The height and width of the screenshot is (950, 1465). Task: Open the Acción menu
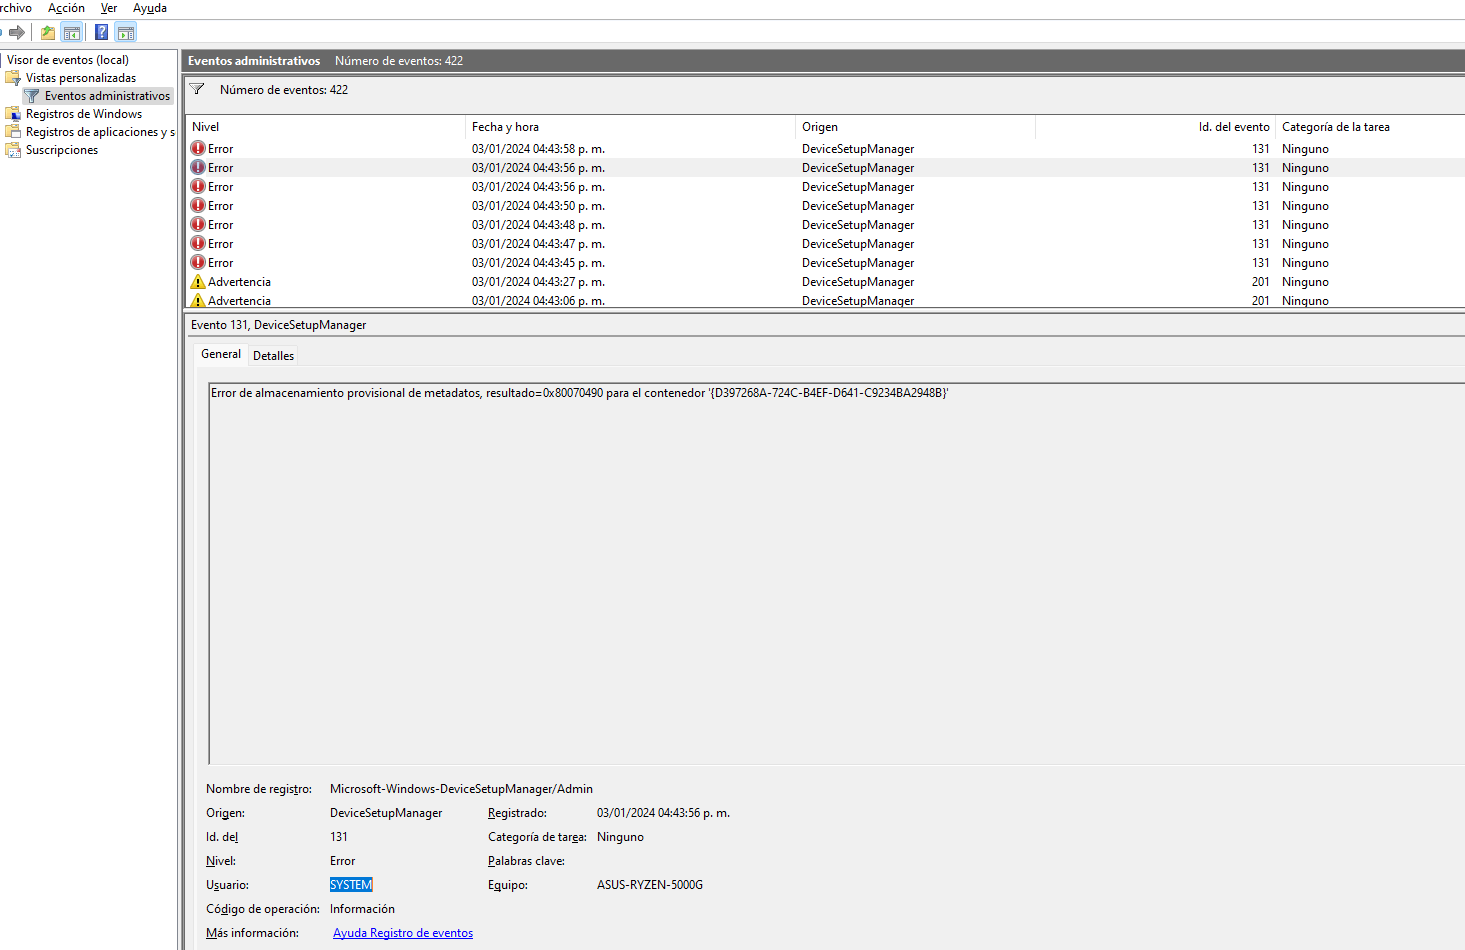coord(66,8)
